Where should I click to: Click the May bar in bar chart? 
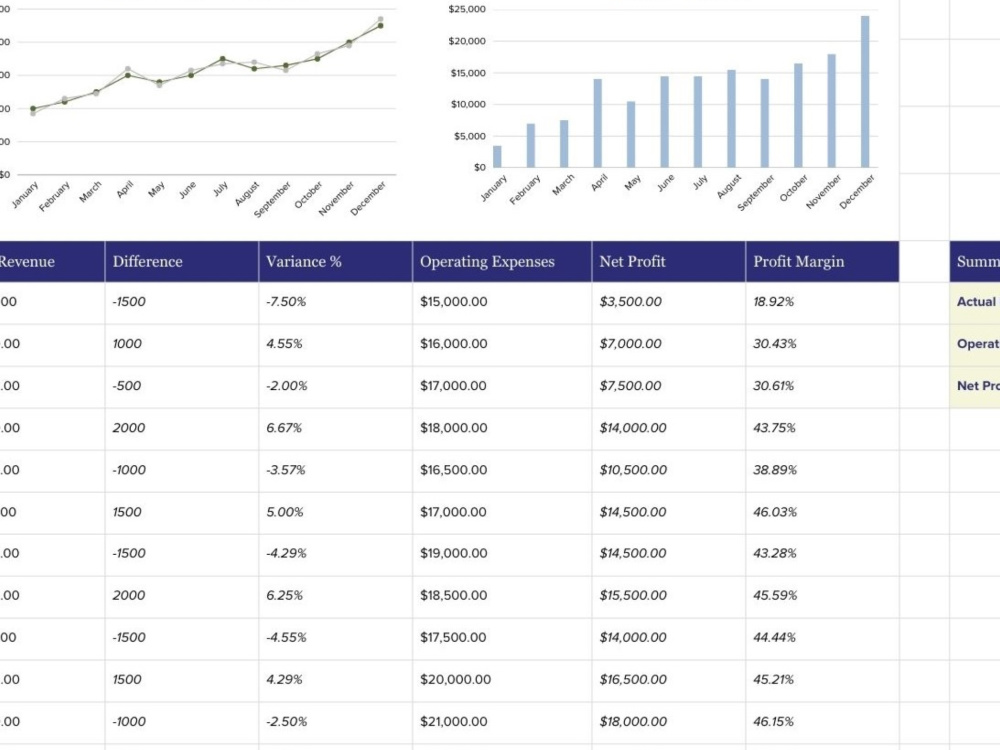tap(631, 135)
